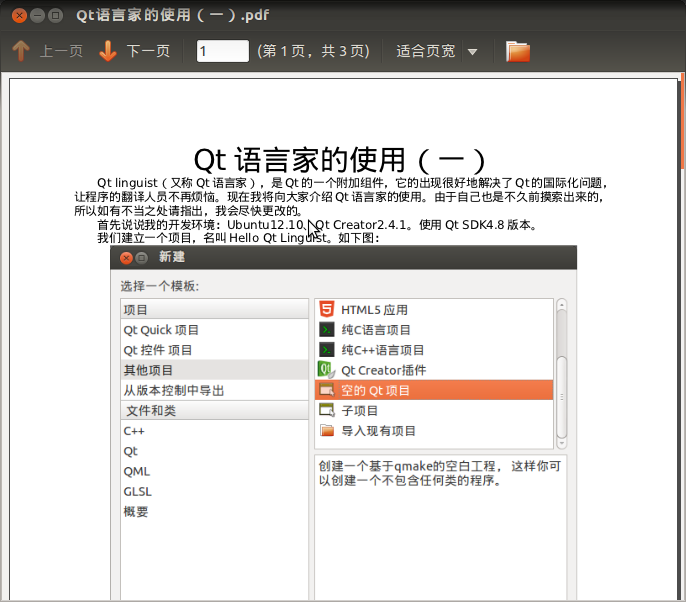Screen dimensions: 686x602
Task: Close the embedded 新建 dialog
Action: (x=126, y=258)
